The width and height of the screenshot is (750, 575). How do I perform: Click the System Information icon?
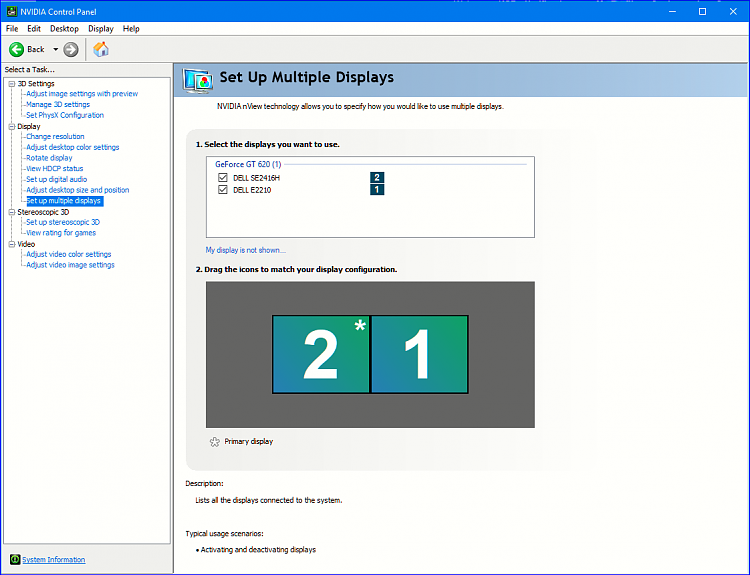click(x=15, y=559)
